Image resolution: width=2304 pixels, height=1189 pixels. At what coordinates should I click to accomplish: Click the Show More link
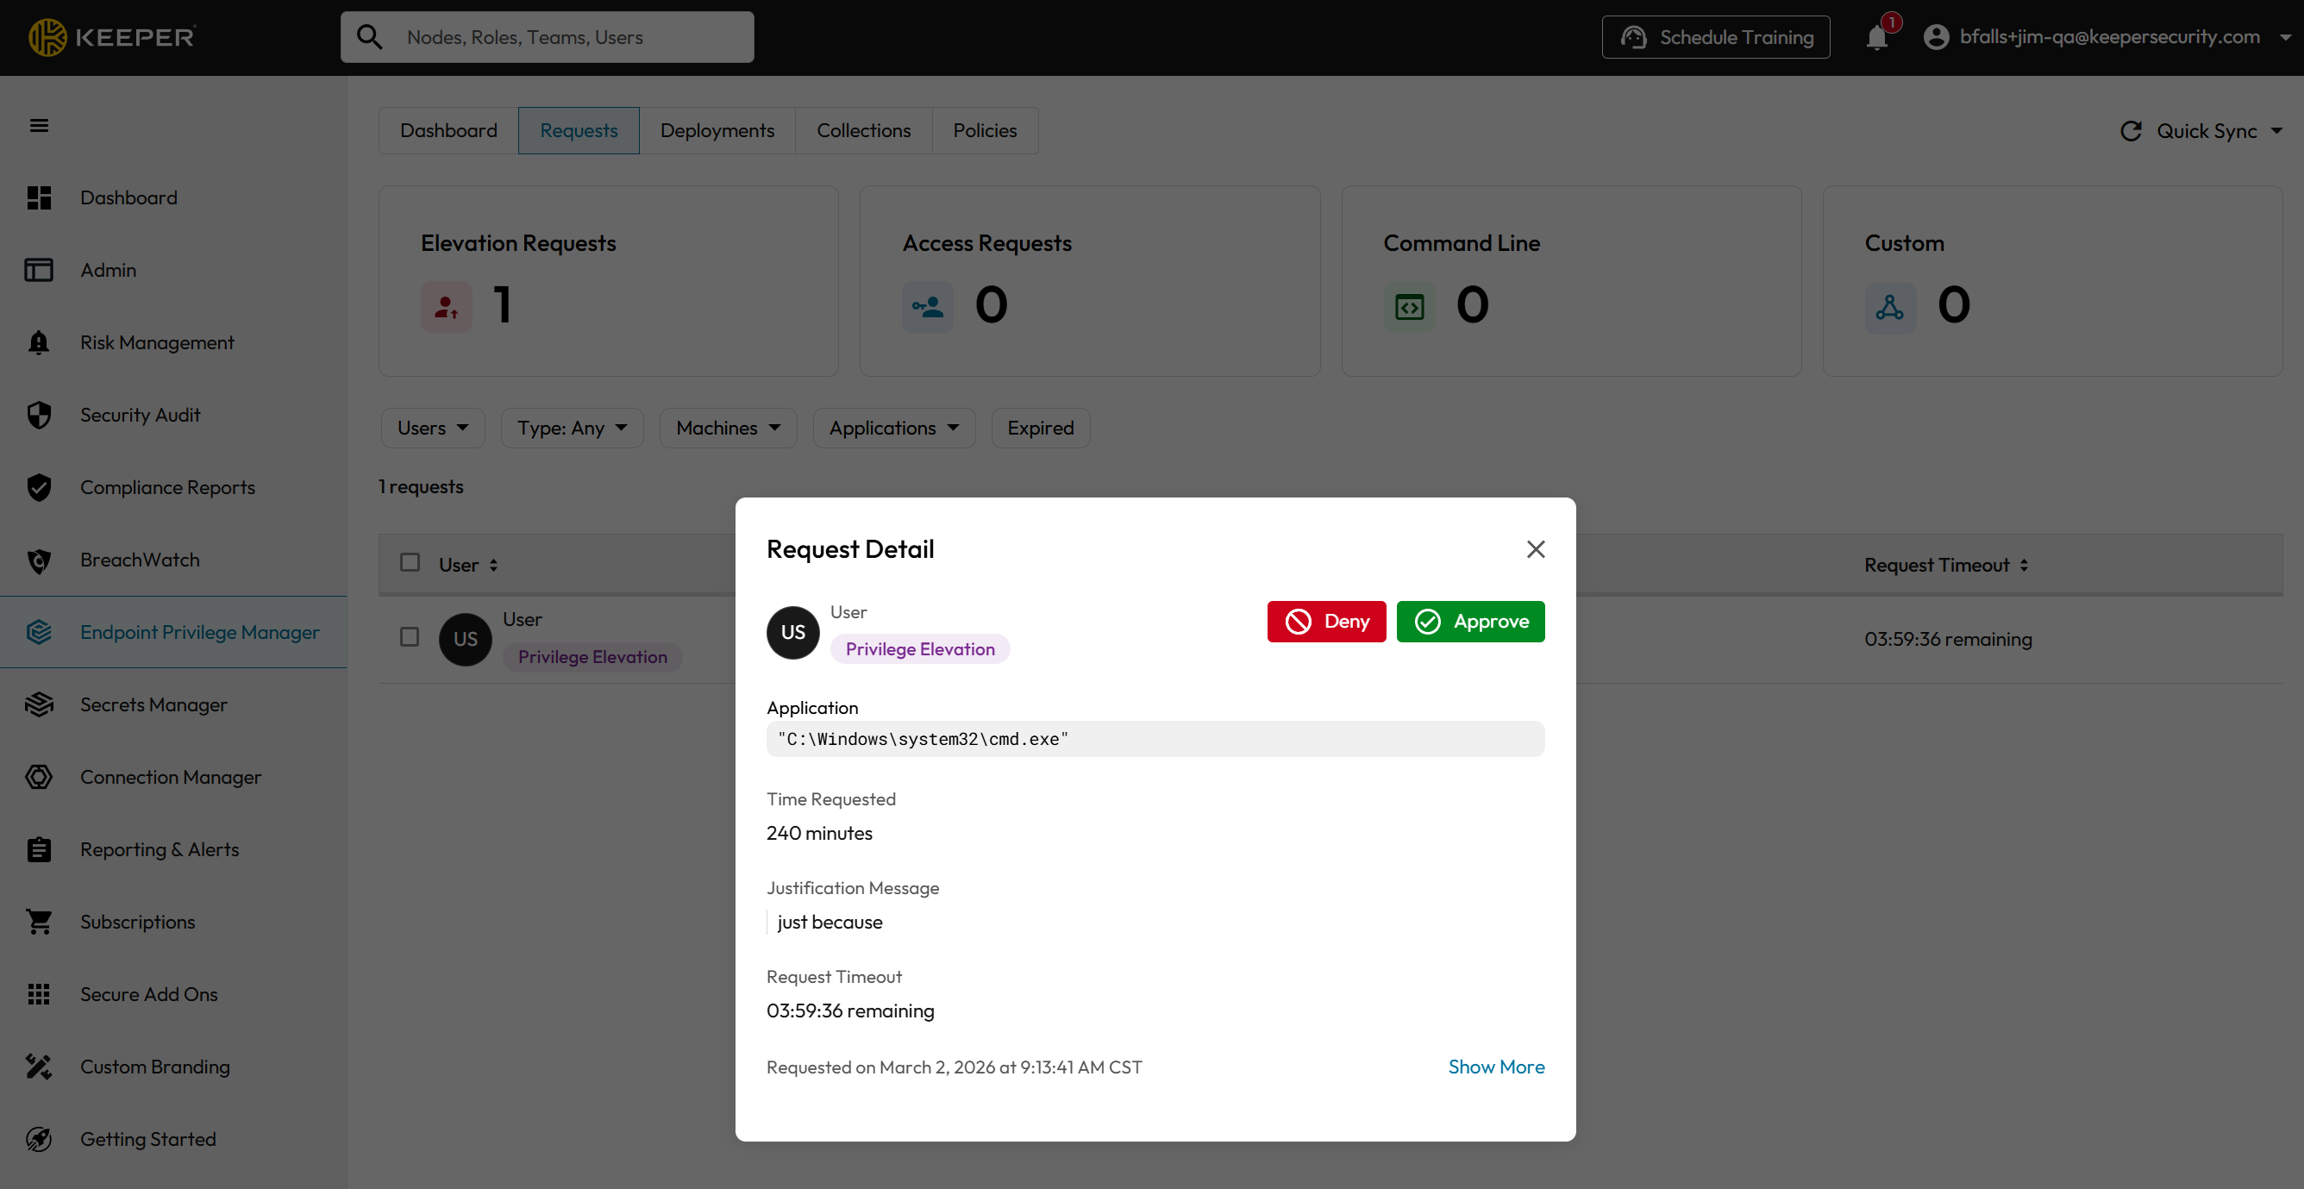(x=1496, y=1067)
